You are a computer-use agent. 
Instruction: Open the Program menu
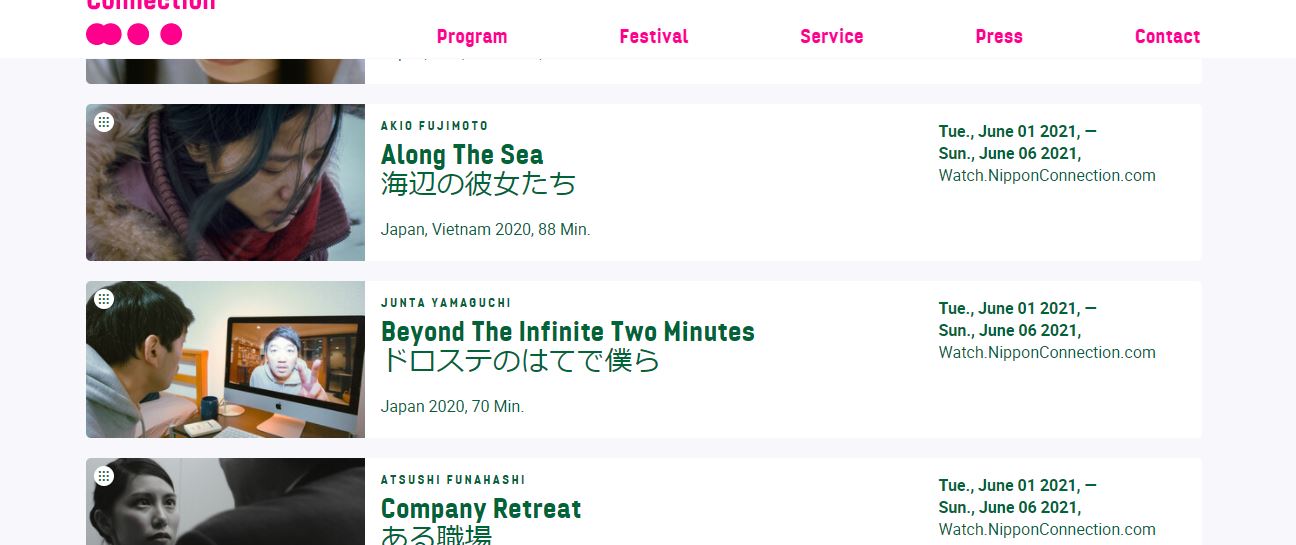[x=472, y=37]
